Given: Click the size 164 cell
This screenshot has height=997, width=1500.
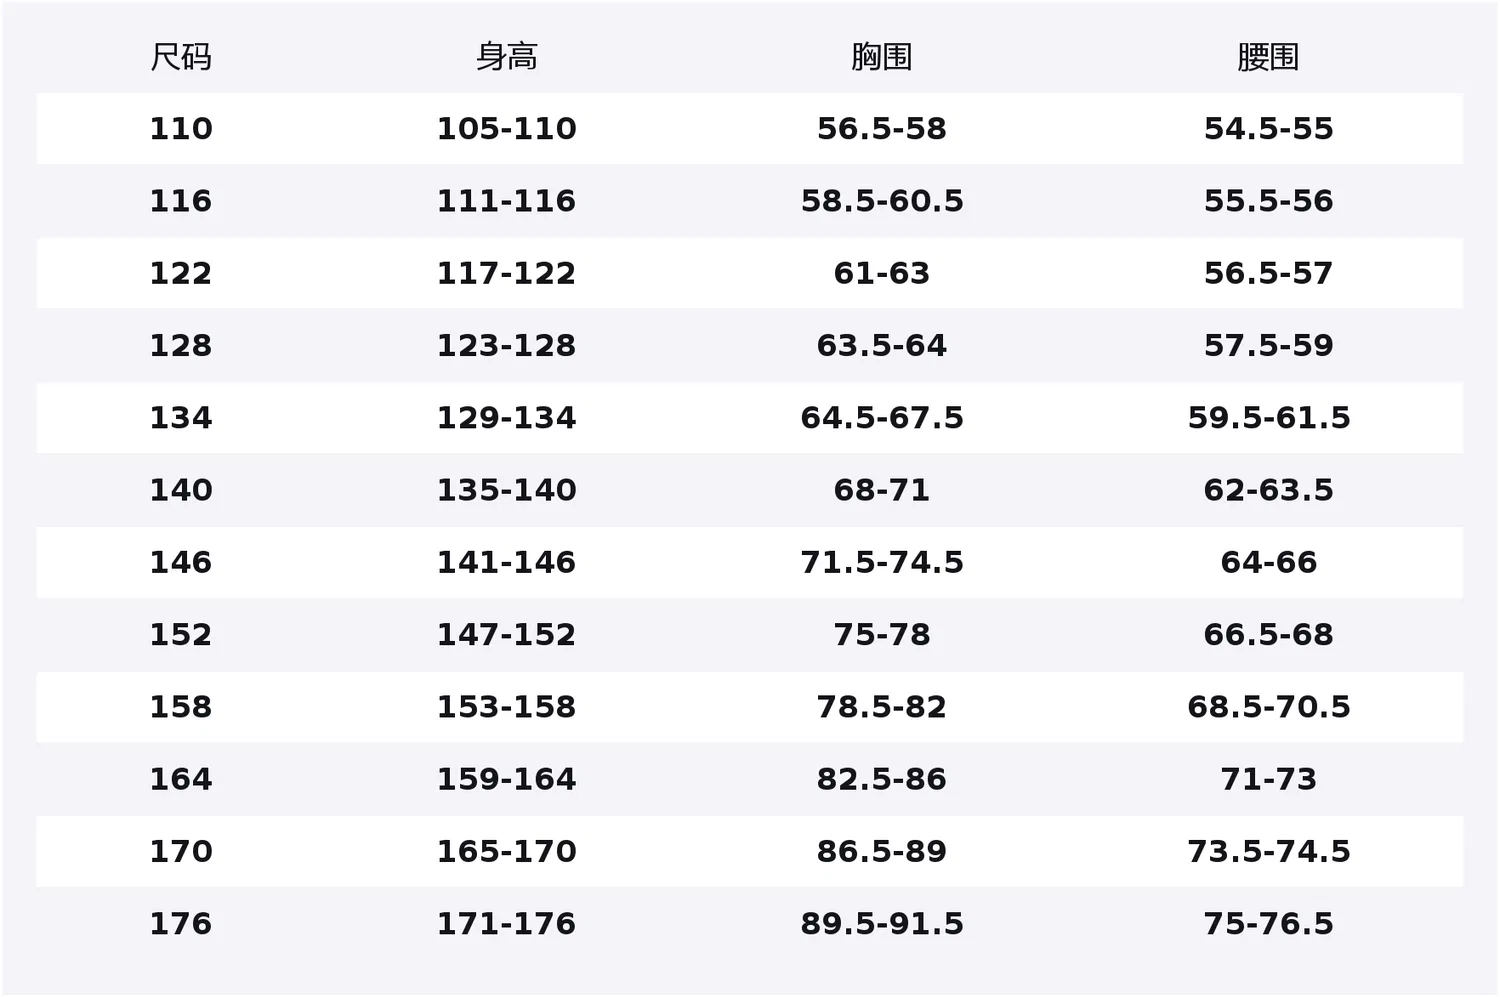Looking at the screenshot, I should pyautogui.click(x=181, y=779).
